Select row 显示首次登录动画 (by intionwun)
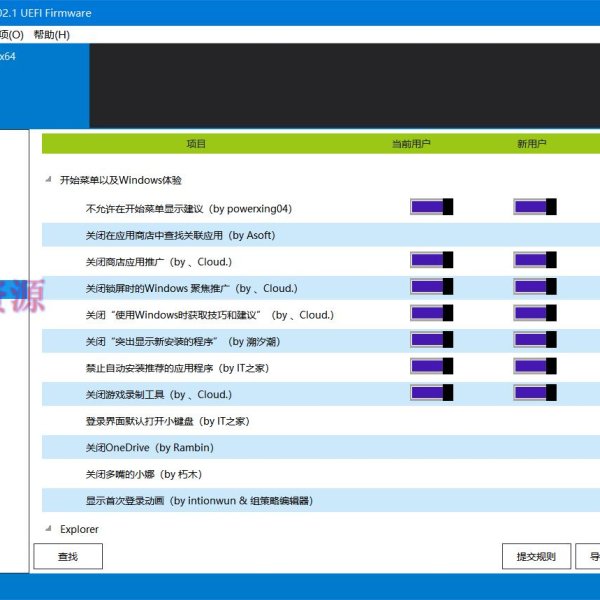Image resolution: width=600 pixels, height=600 pixels. [x=321, y=501]
